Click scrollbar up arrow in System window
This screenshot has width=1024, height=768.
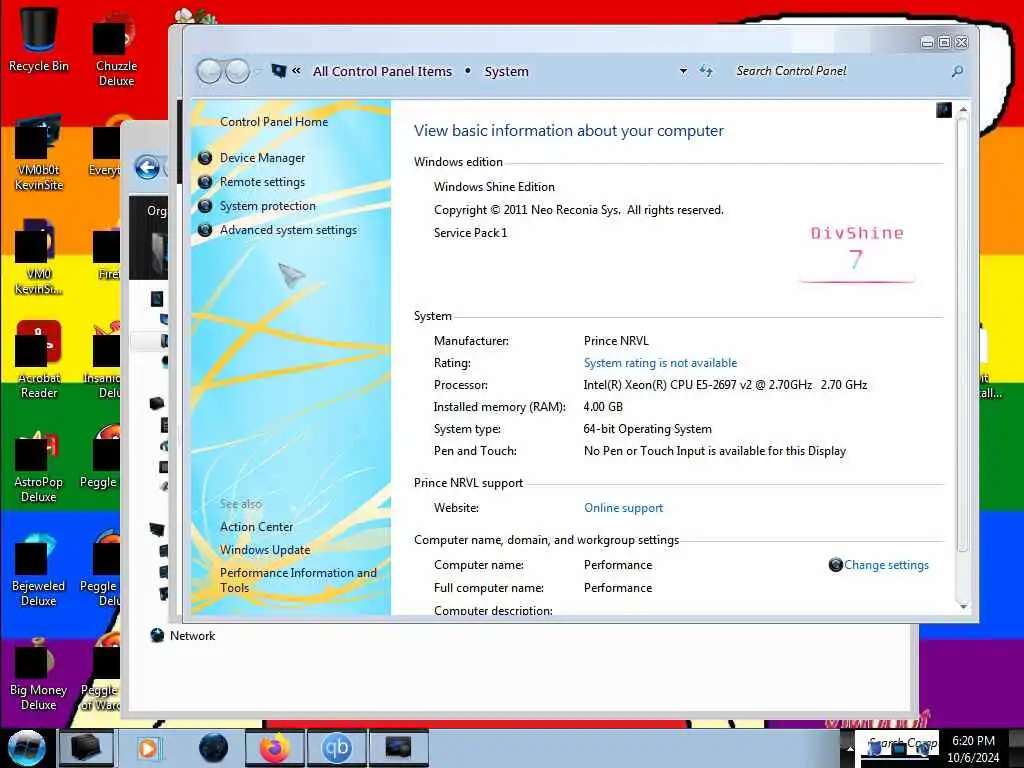(x=963, y=109)
